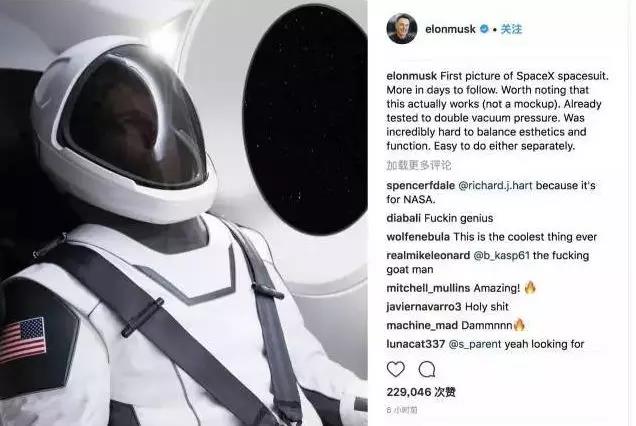View the 229,046 likes count
Image resolution: width=636 pixels, height=426 pixels.
(x=421, y=392)
